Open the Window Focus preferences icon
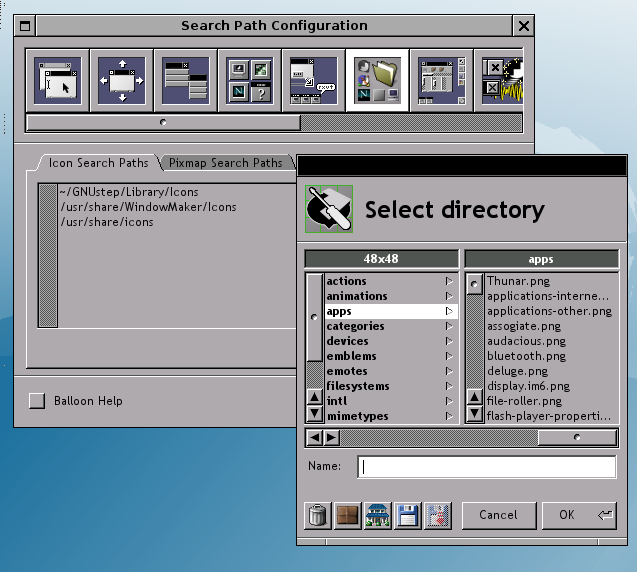The height and width of the screenshot is (572, 637). tap(57, 80)
